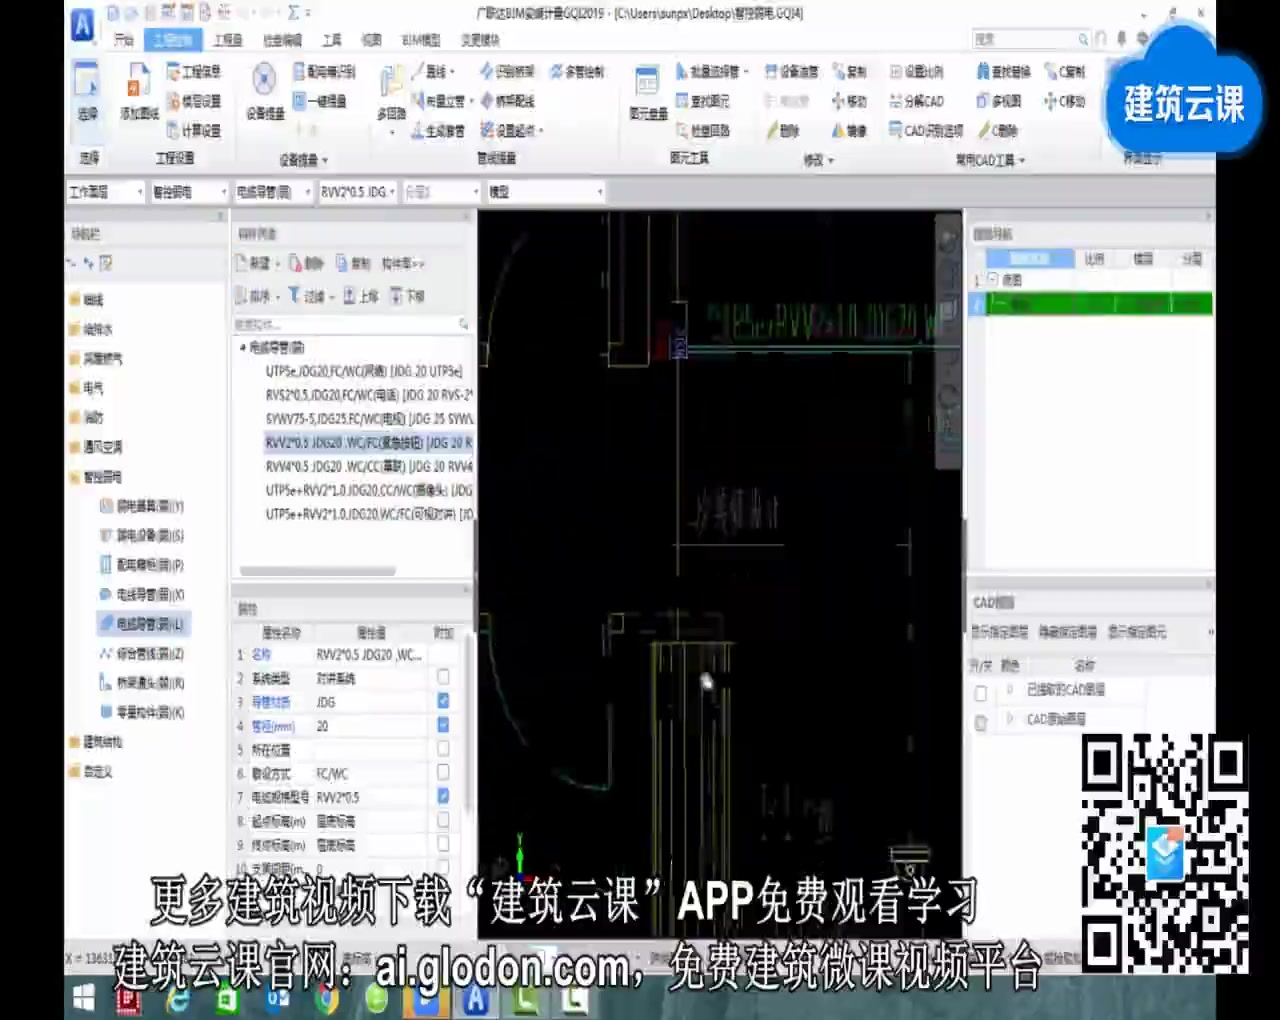Click the 图元查量 element quantity icon
This screenshot has width=1280, height=1020.
click(647, 92)
